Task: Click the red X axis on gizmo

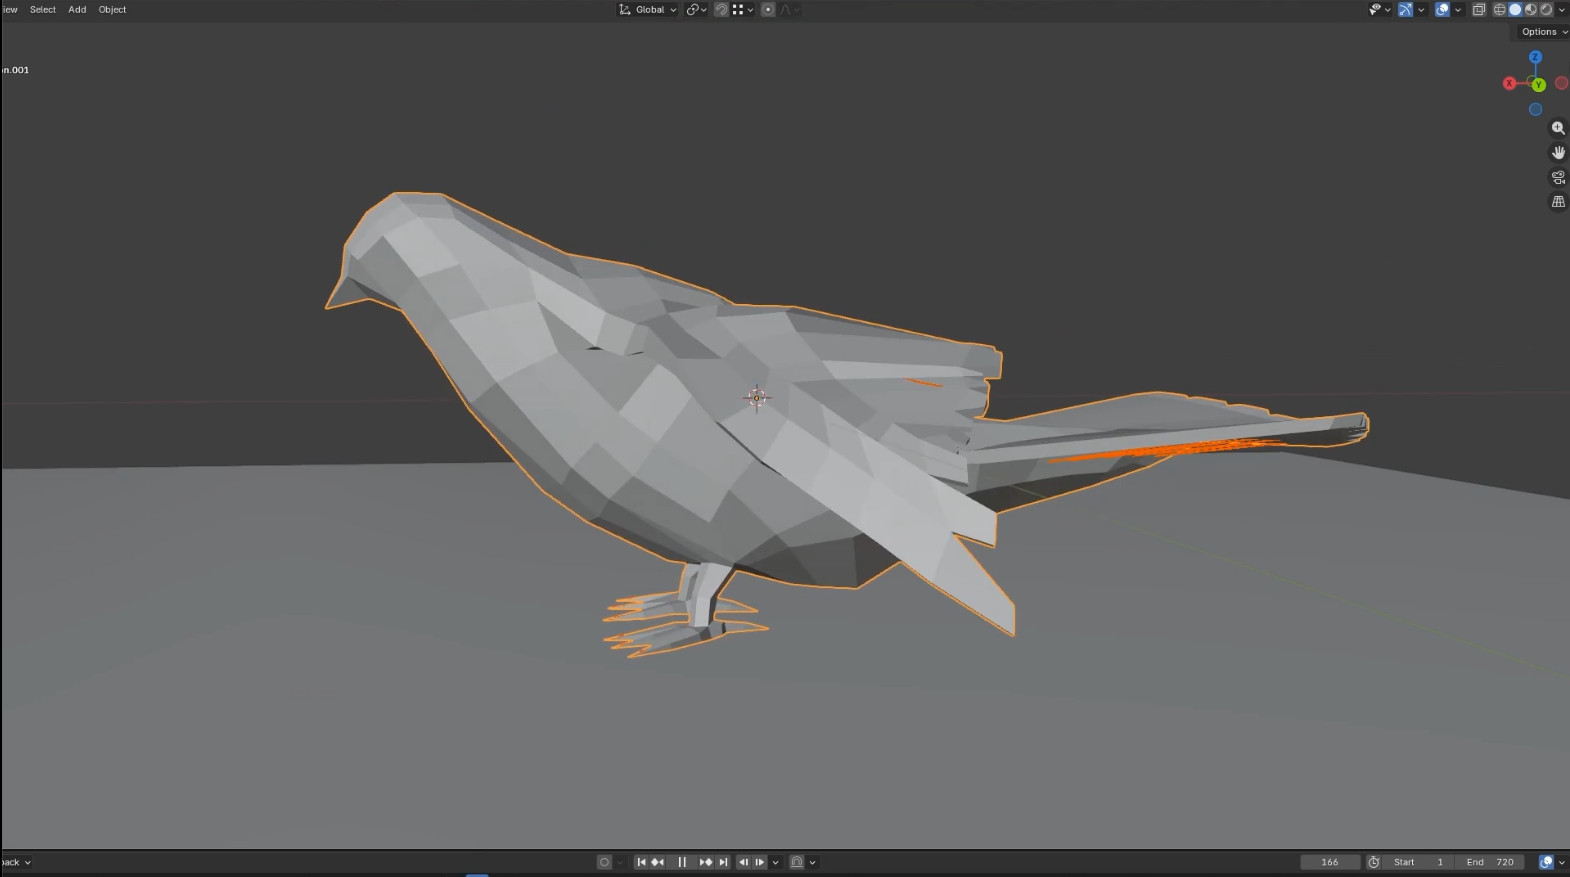Action: click(1509, 84)
